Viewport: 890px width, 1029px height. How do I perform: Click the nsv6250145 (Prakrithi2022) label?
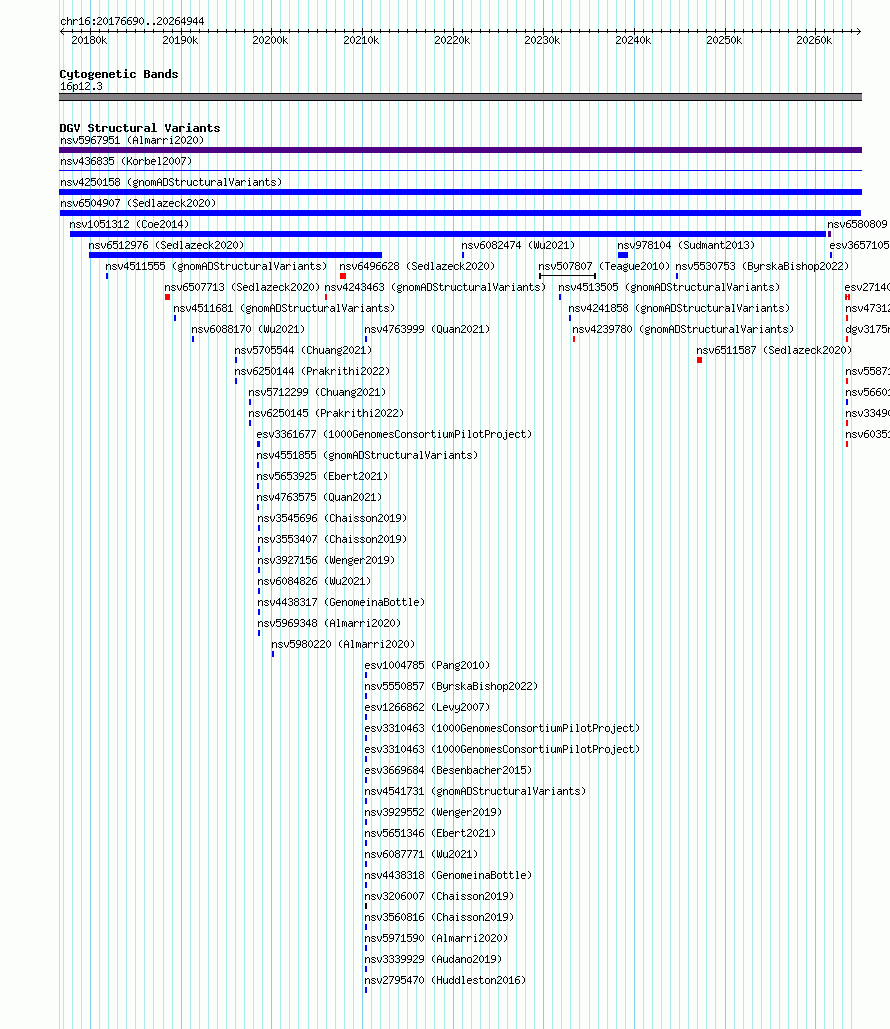(326, 413)
